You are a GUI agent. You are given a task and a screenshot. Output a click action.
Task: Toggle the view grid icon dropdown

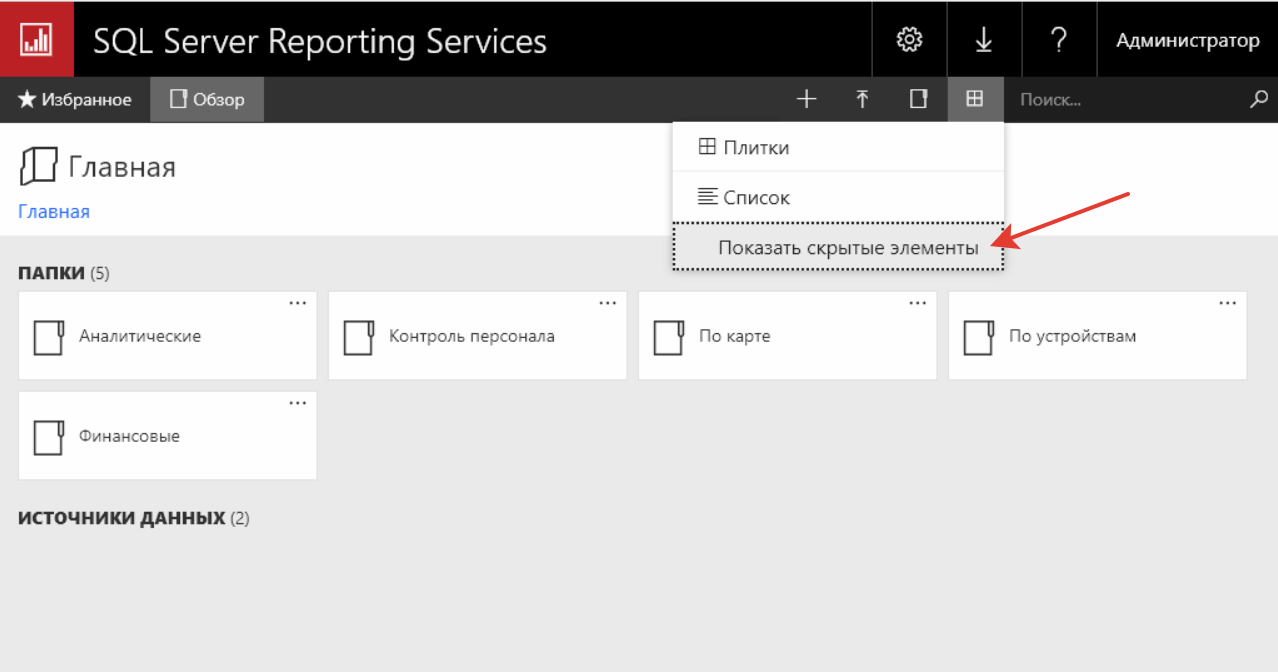(974, 99)
